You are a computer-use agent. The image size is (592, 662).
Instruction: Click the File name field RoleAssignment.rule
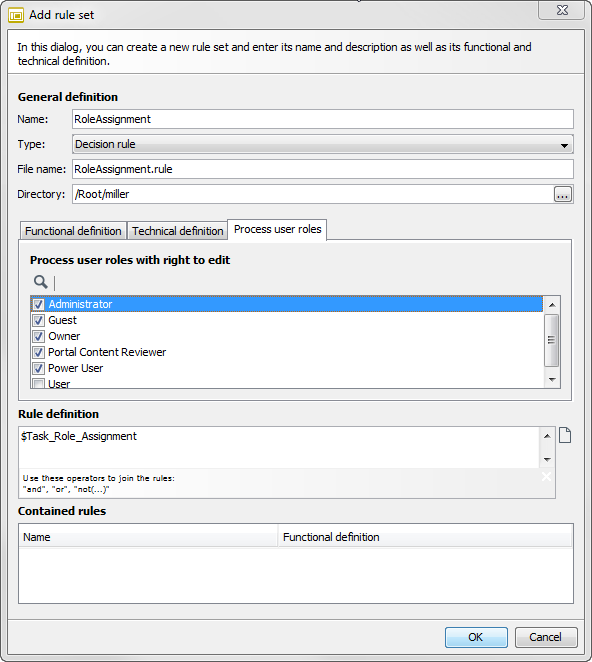tap(323, 169)
